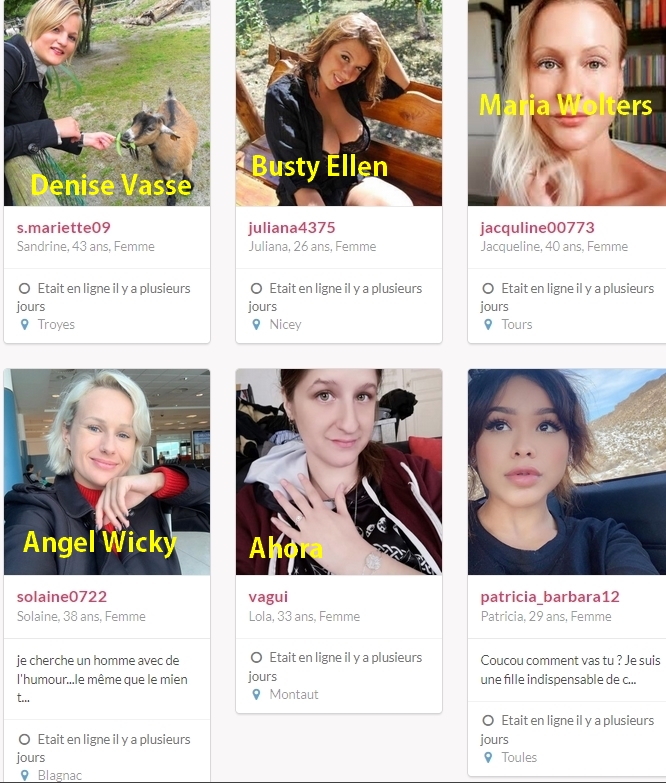Open the vagui profile link

coord(268,597)
